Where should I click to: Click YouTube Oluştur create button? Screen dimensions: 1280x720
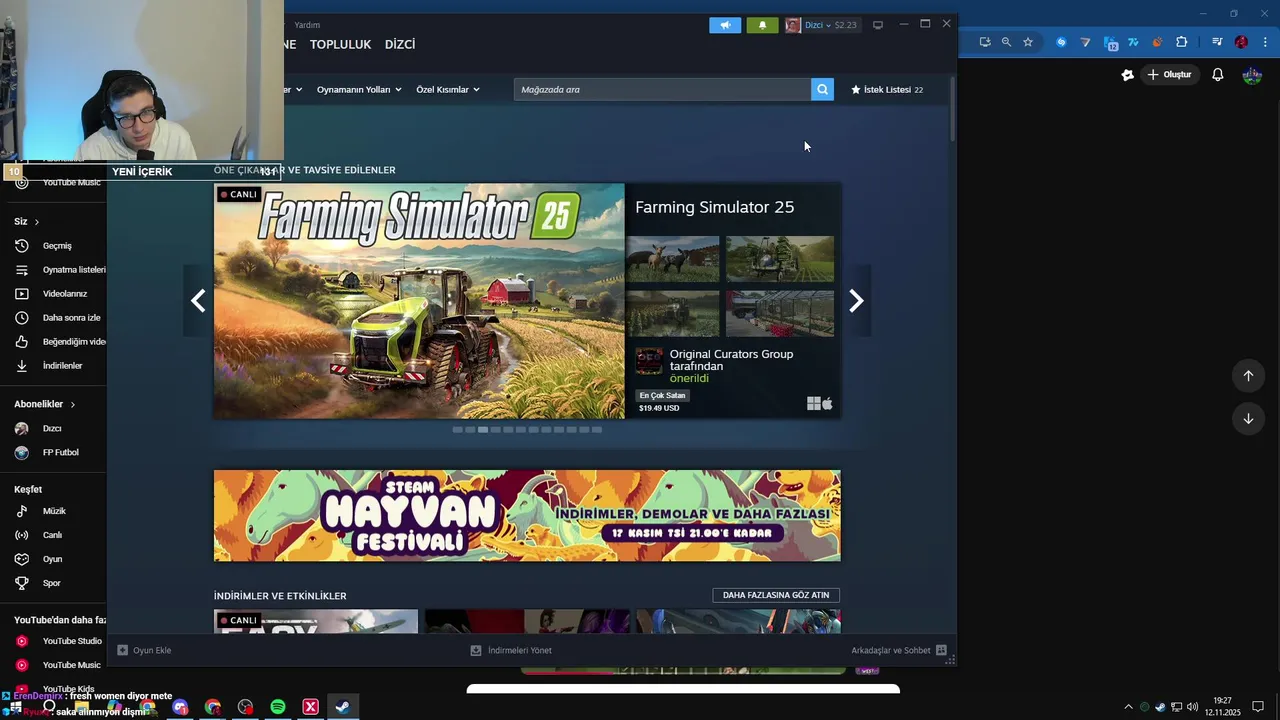pyautogui.click(x=1170, y=75)
